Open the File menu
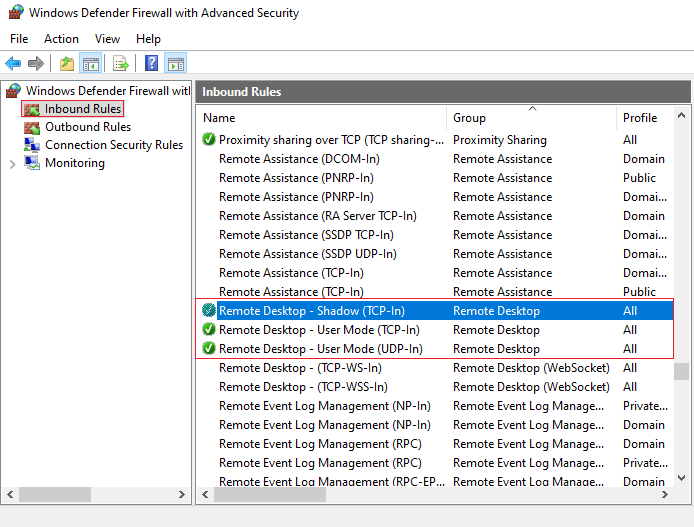Image resolution: width=694 pixels, height=527 pixels. 19,39
